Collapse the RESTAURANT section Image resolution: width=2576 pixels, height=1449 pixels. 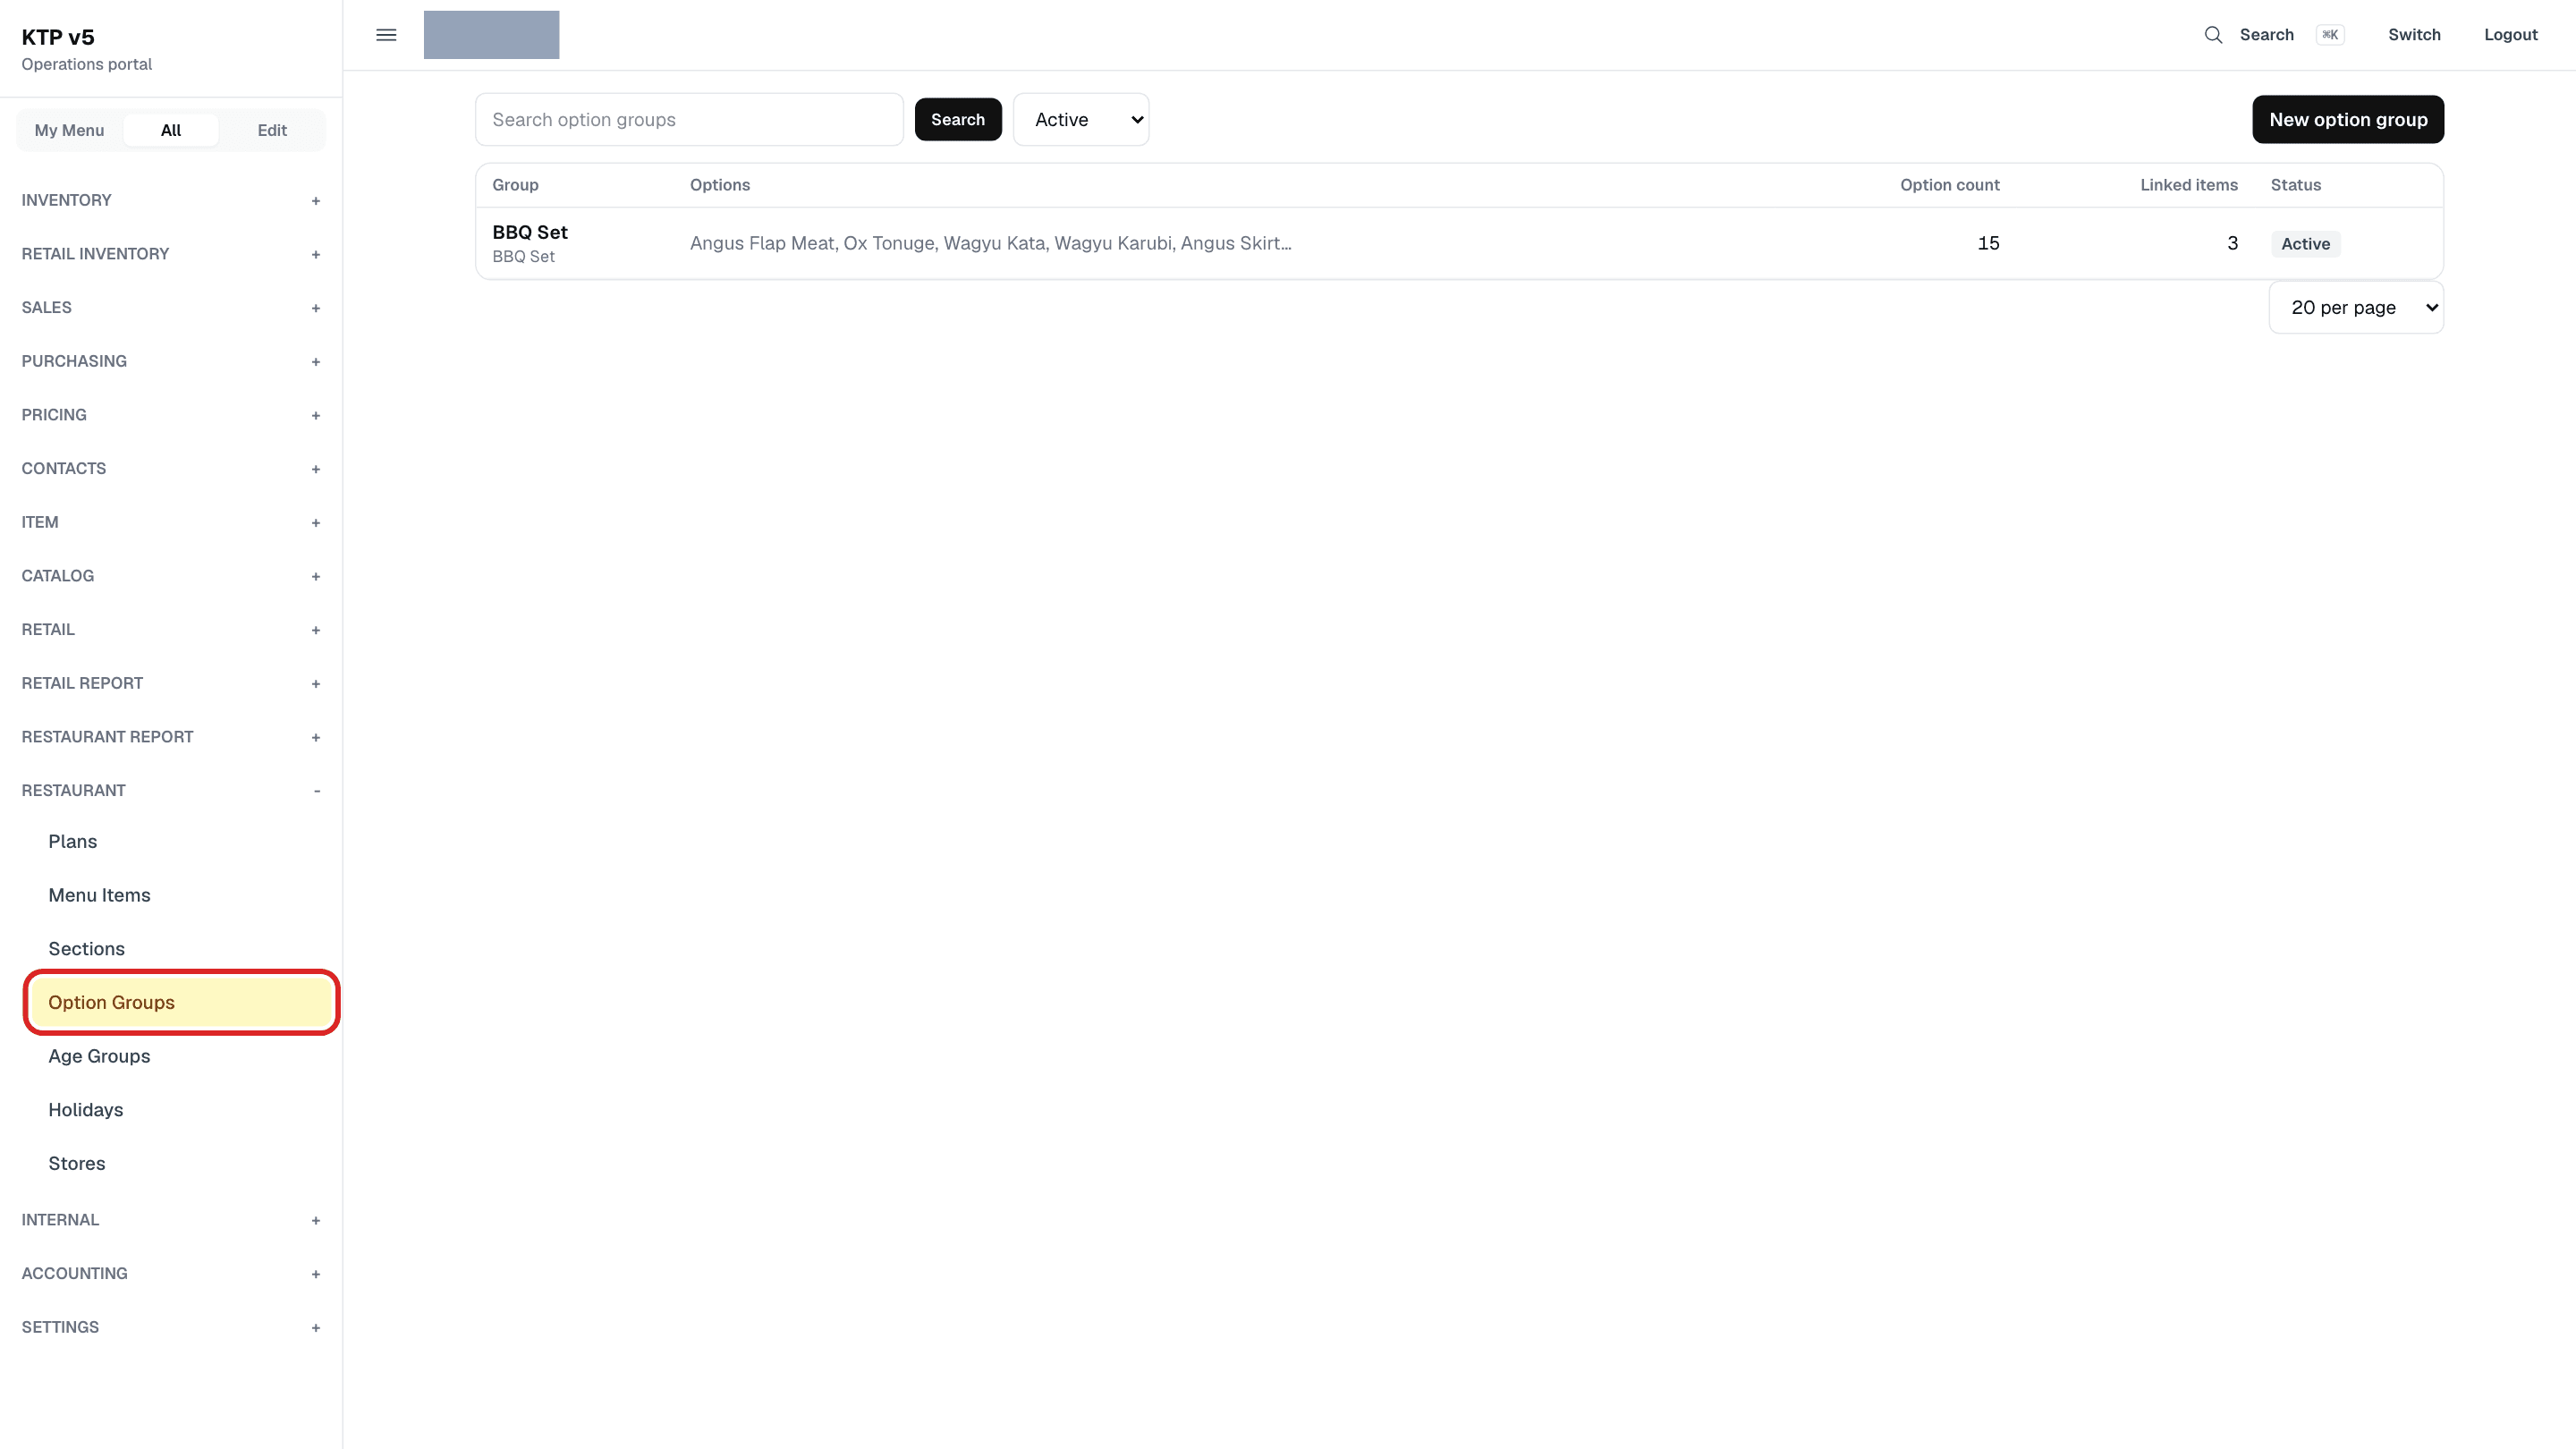tap(171, 791)
